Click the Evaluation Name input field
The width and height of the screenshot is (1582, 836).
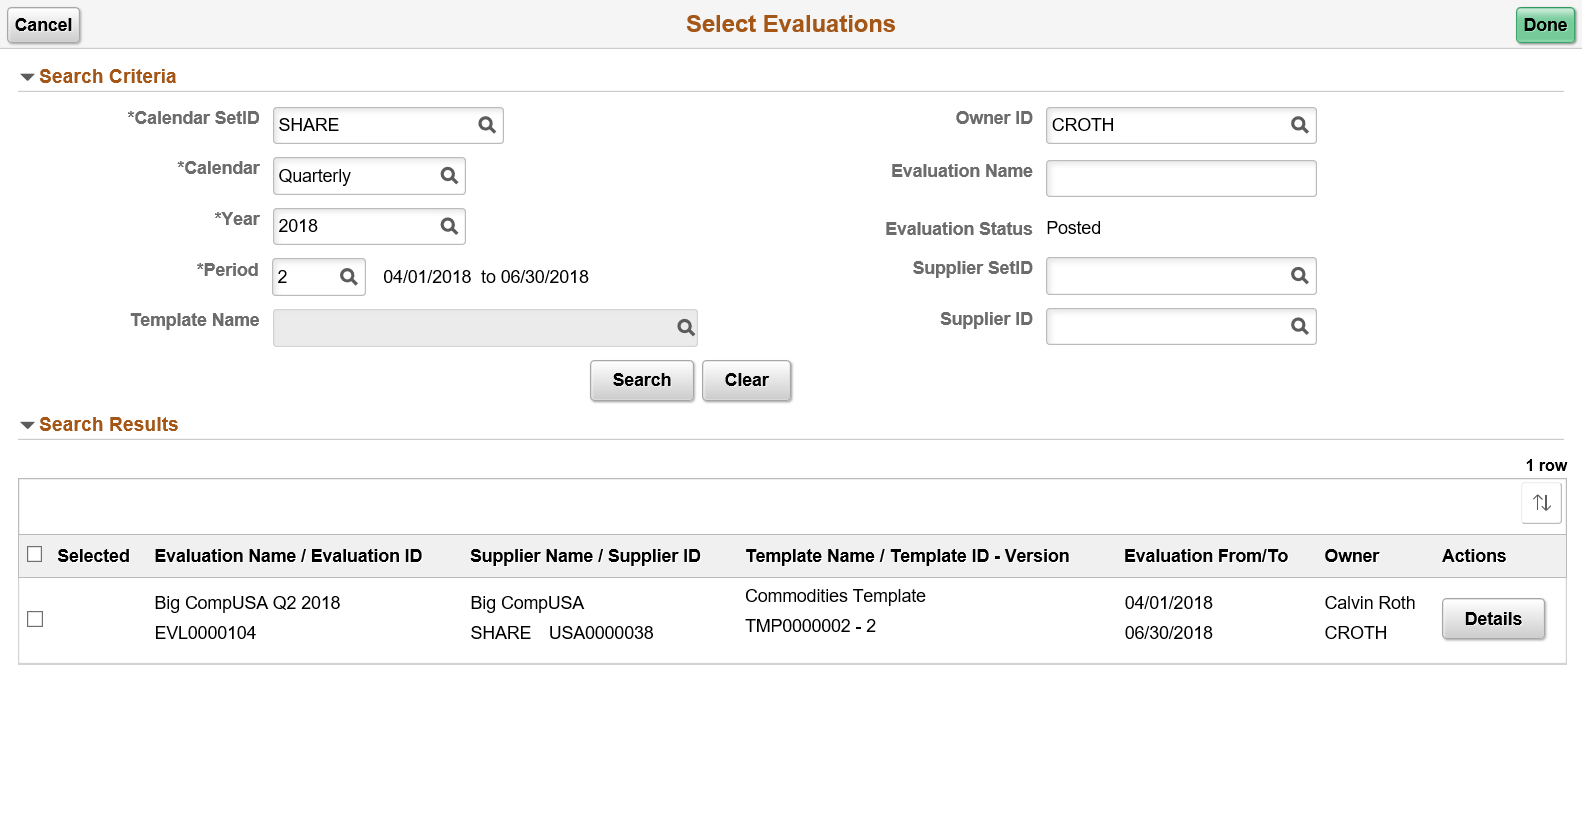(x=1181, y=178)
